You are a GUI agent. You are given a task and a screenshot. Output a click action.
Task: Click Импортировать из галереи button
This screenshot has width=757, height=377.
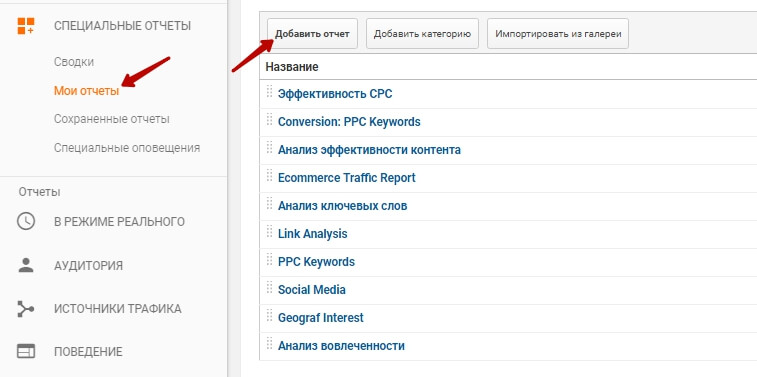(558, 34)
